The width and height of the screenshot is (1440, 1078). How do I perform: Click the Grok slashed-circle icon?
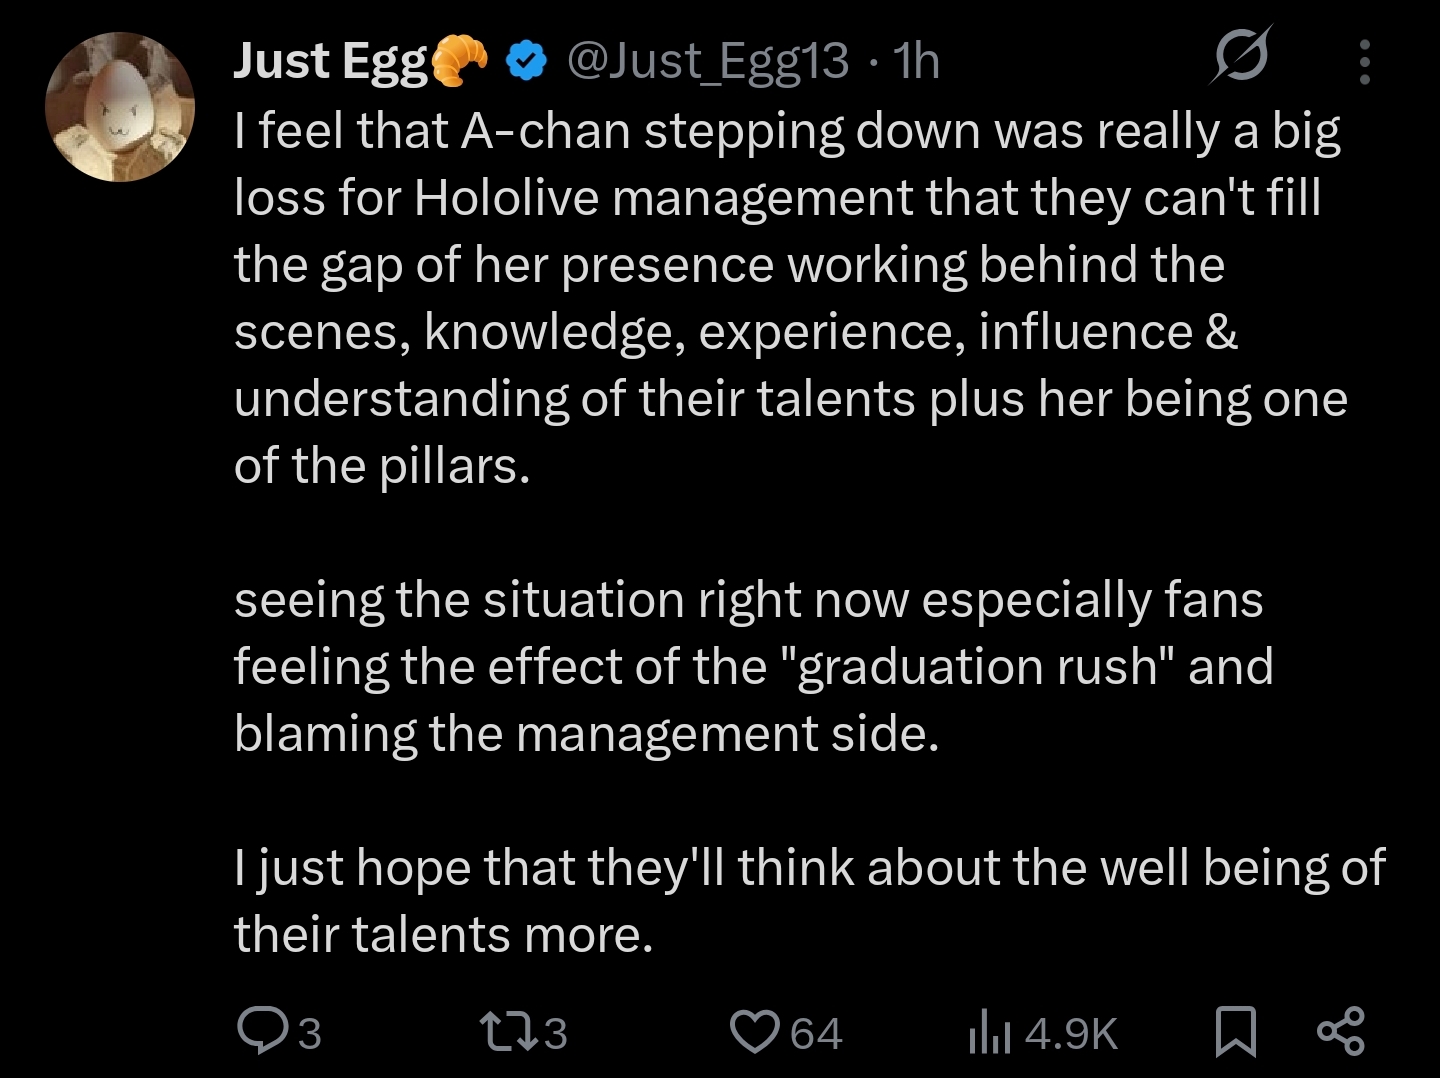(1241, 57)
